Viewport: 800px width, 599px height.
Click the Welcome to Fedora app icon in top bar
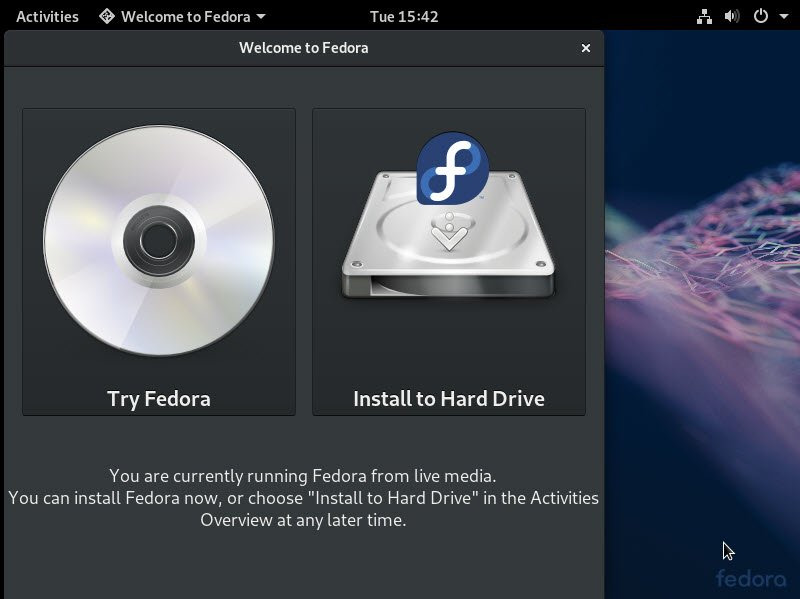click(107, 16)
